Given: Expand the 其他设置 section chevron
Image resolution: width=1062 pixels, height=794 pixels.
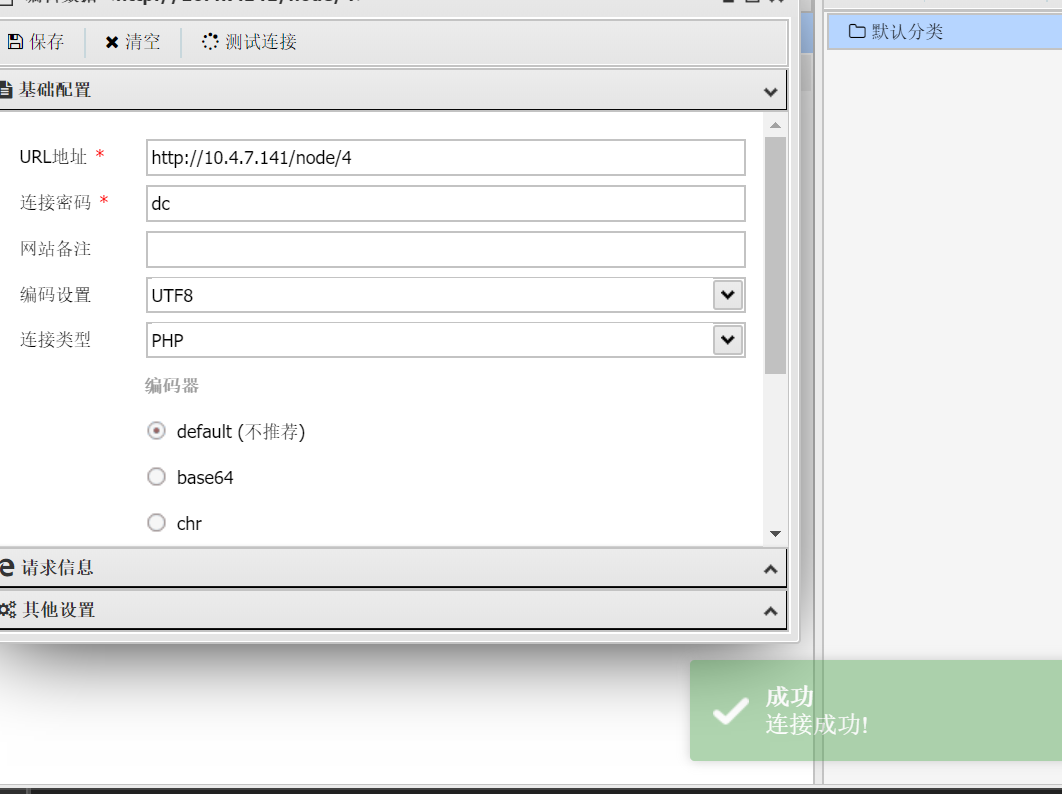Looking at the screenshot, I should [x=770, y=611].
